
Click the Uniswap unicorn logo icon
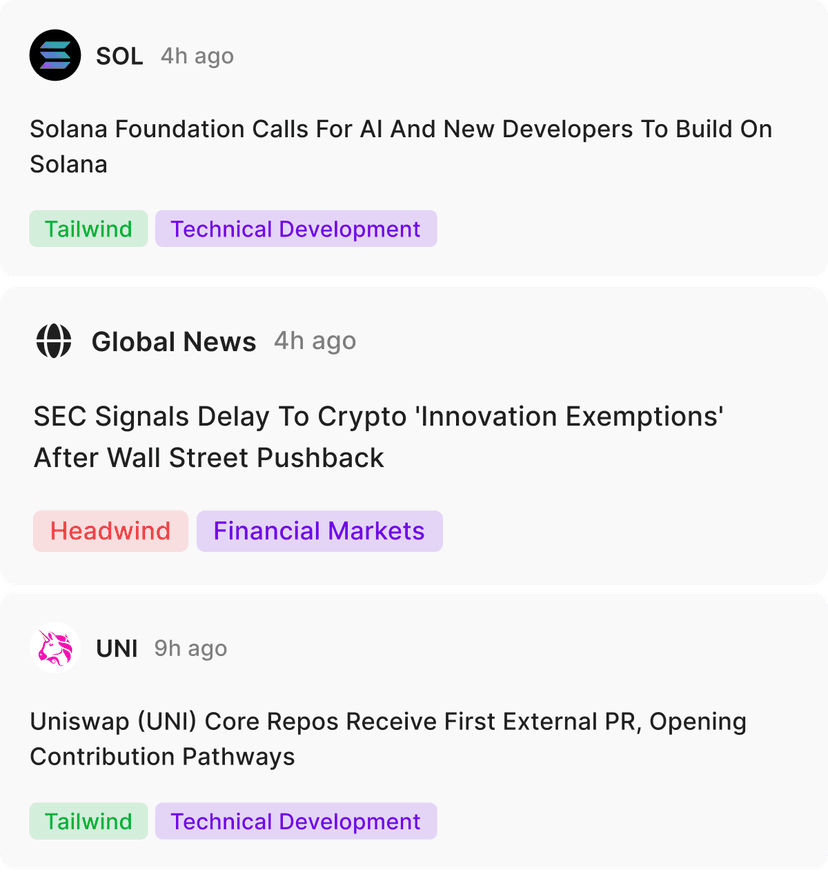pos(55,648)
